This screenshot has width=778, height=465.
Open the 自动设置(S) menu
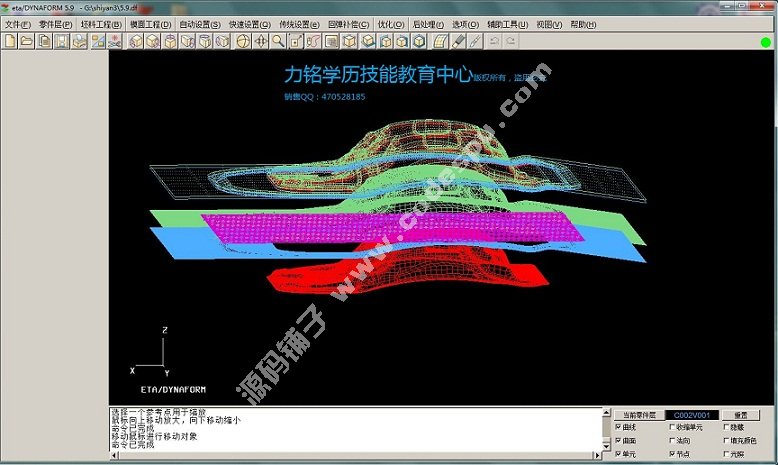click(x=200, y=24)
